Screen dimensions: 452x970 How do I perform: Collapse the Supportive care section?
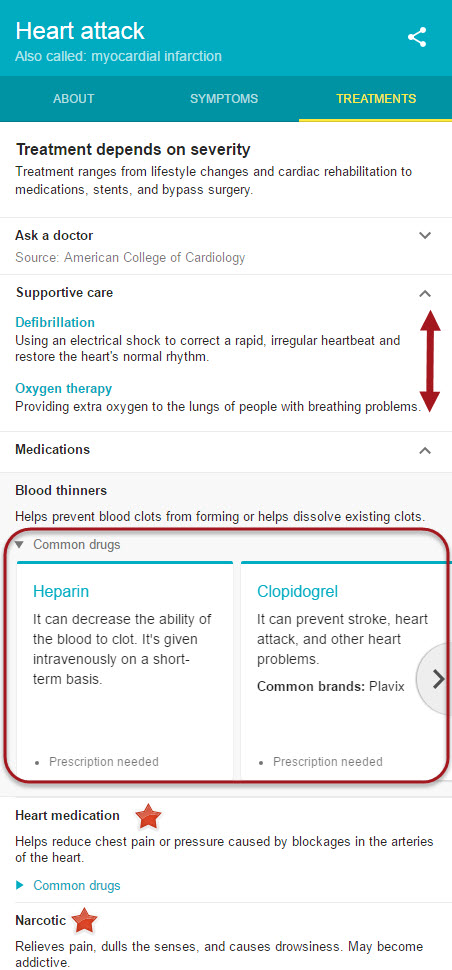[425, 294]
